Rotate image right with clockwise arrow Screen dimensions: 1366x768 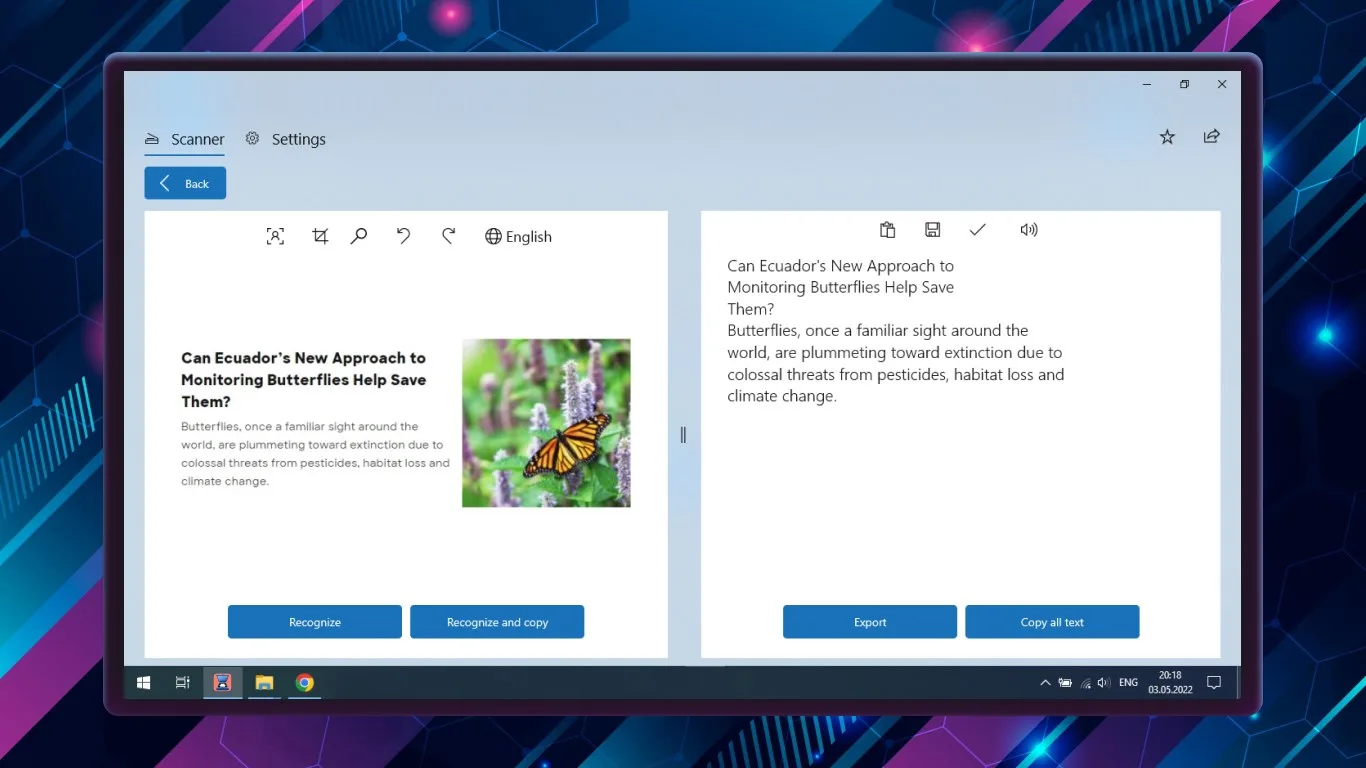(x=448, y=236)
